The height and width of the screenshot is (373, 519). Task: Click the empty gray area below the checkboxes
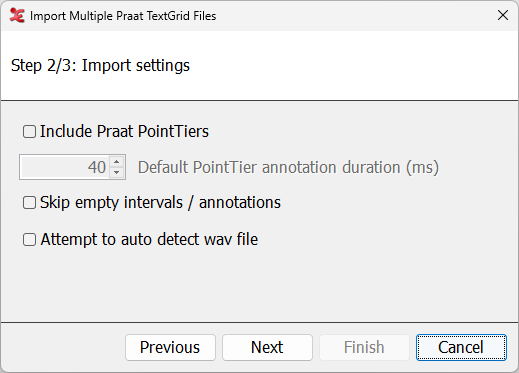[x=259, y=285]
